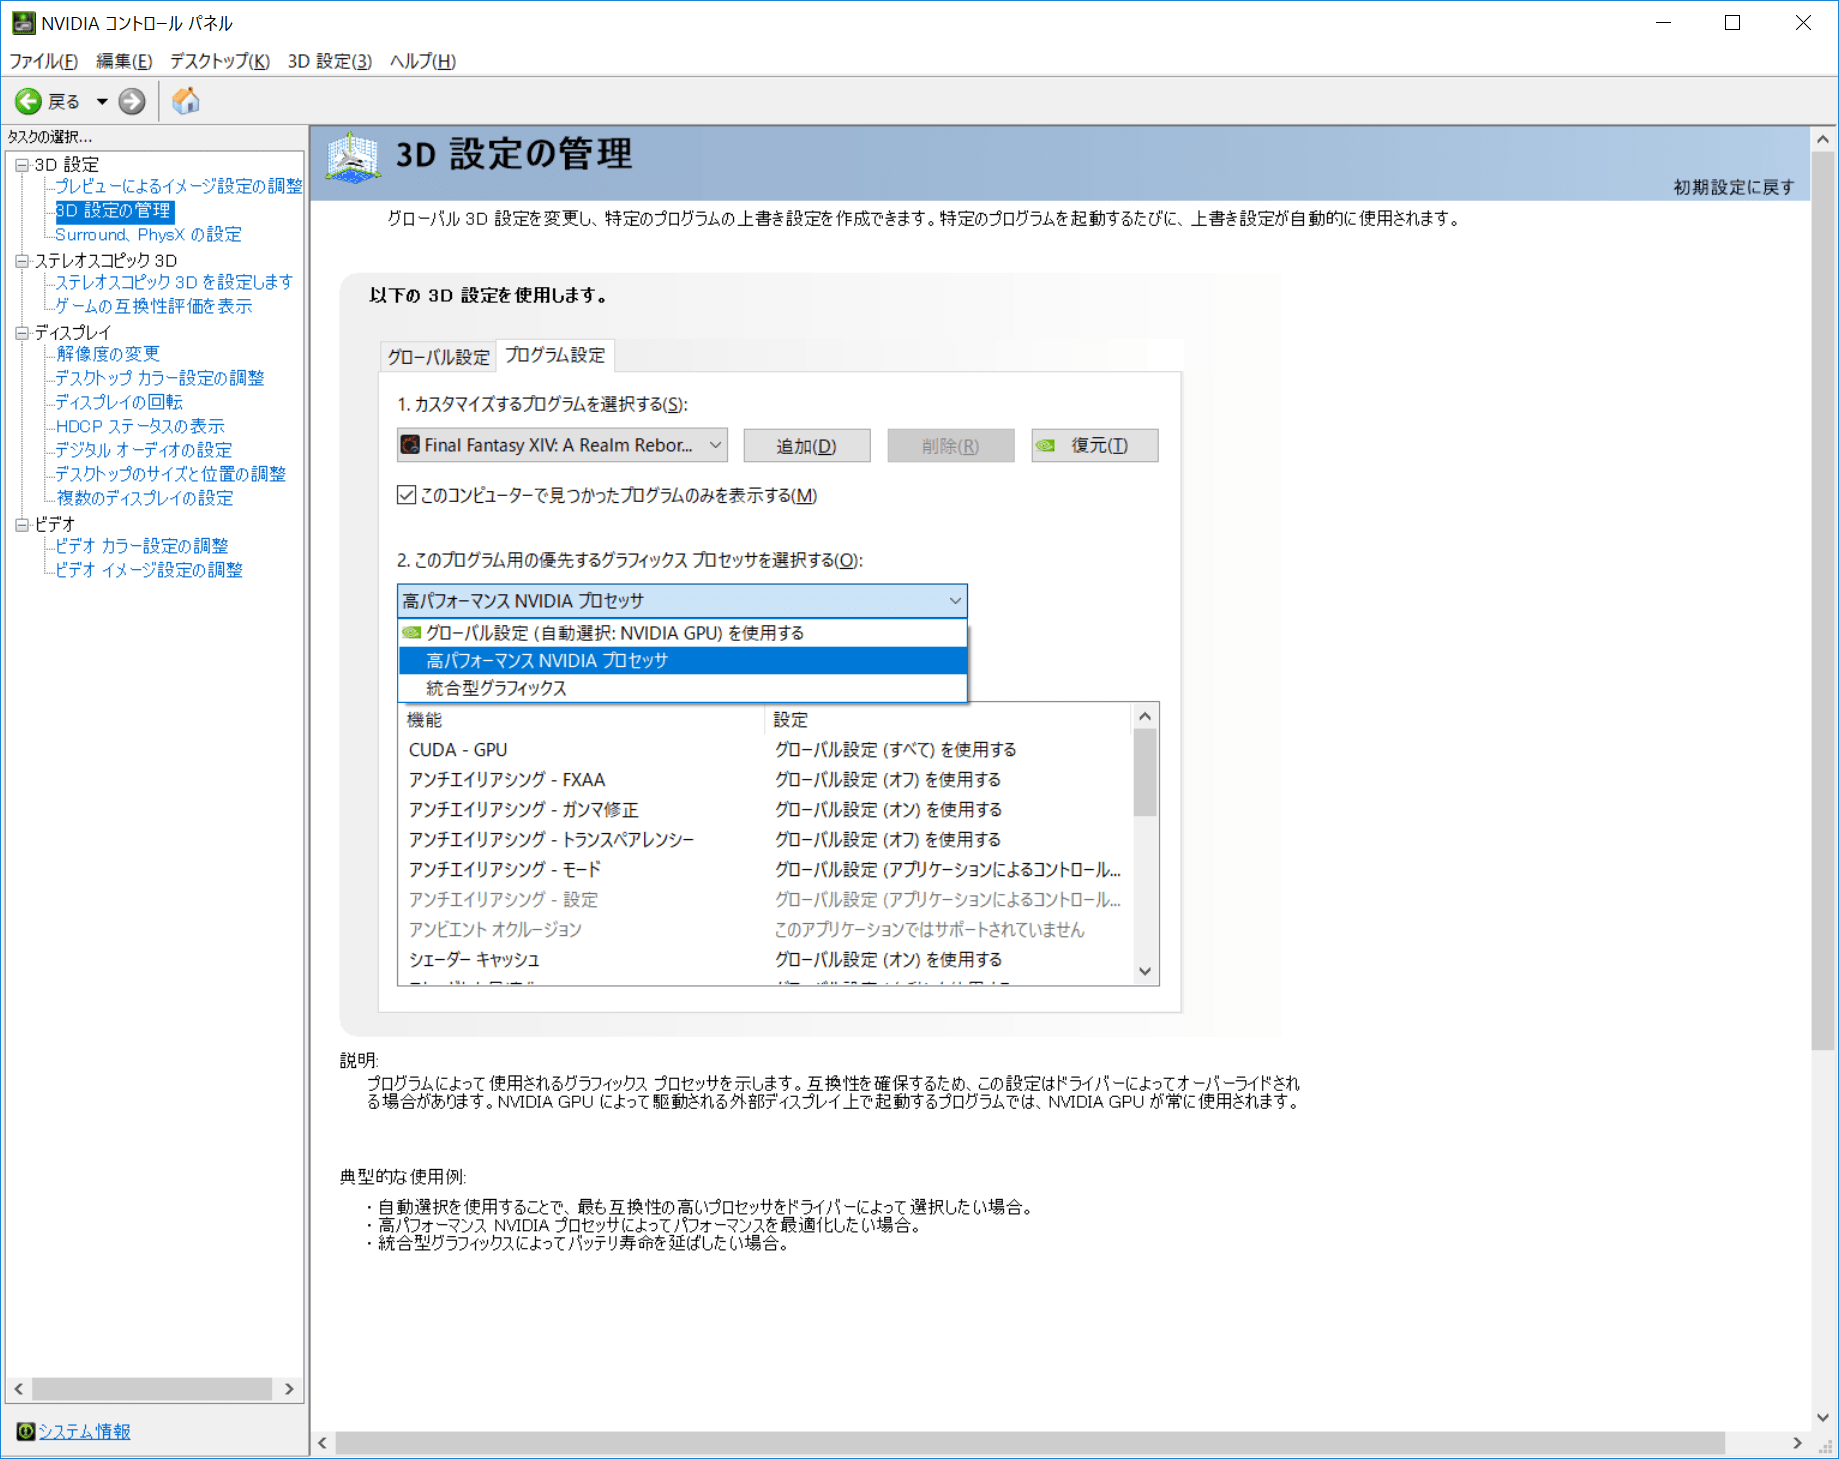
Task: Open the program selection dropdown
Action: tap(562, 445)
